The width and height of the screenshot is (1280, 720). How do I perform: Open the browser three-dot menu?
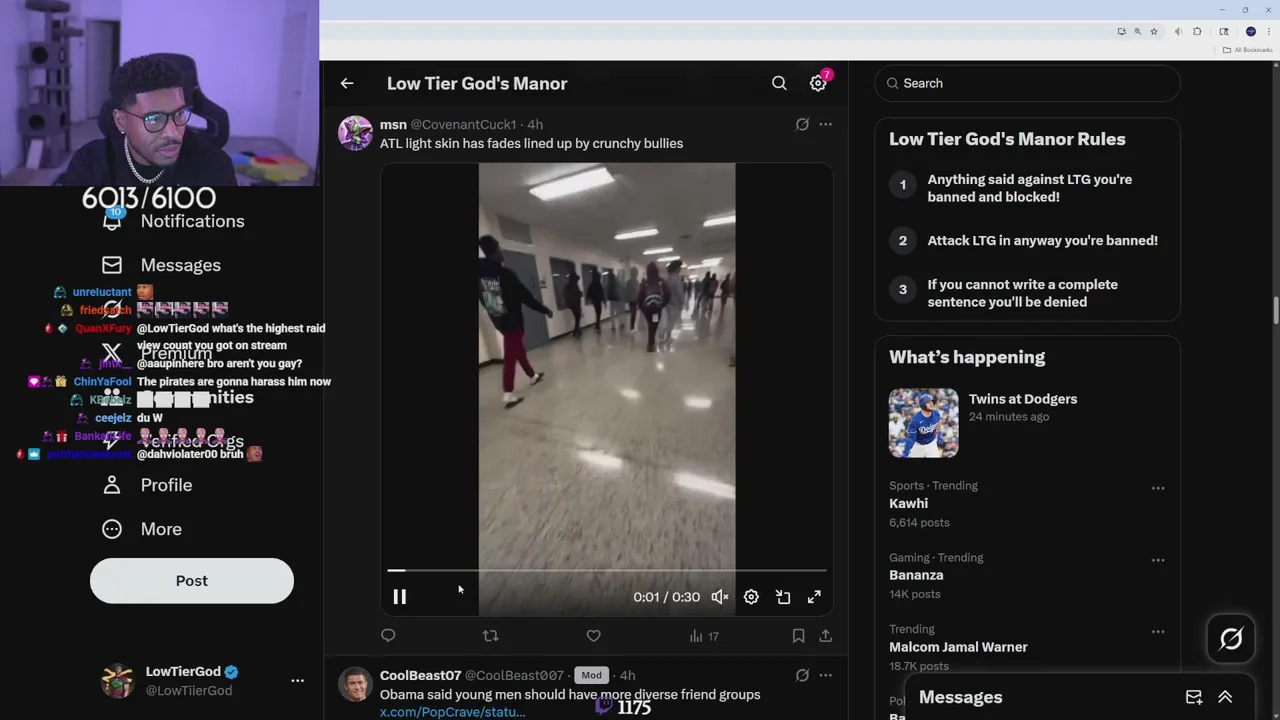coord(1269,31)
